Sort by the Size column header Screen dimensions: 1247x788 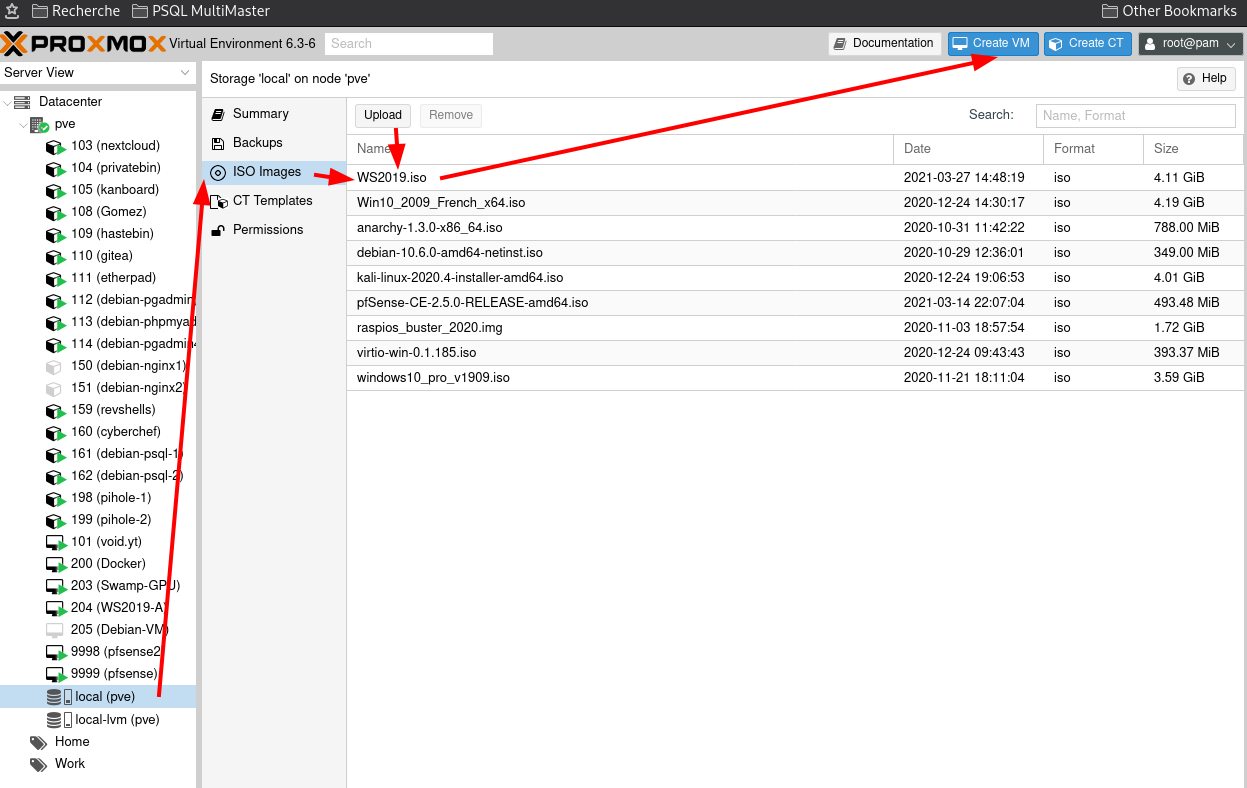[x=1193, y=149]
